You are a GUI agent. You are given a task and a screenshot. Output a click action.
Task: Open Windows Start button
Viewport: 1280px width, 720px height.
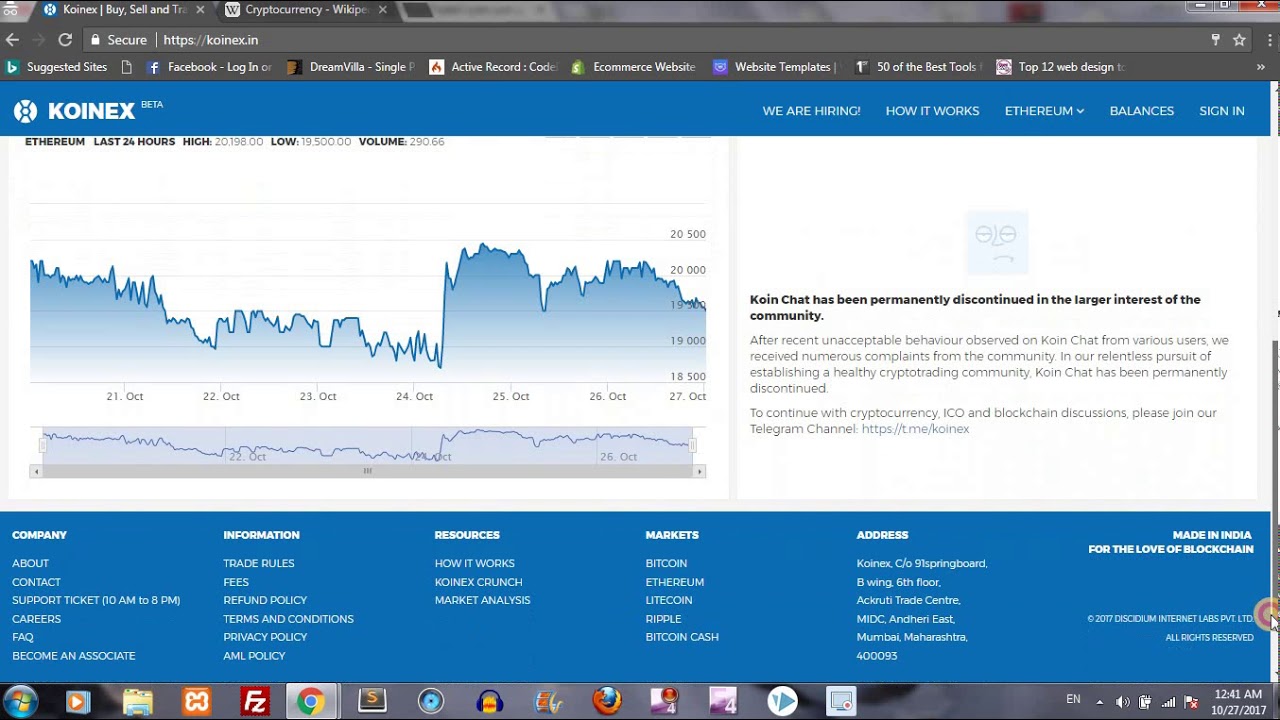pyautogui.click(x=20, y=701)
